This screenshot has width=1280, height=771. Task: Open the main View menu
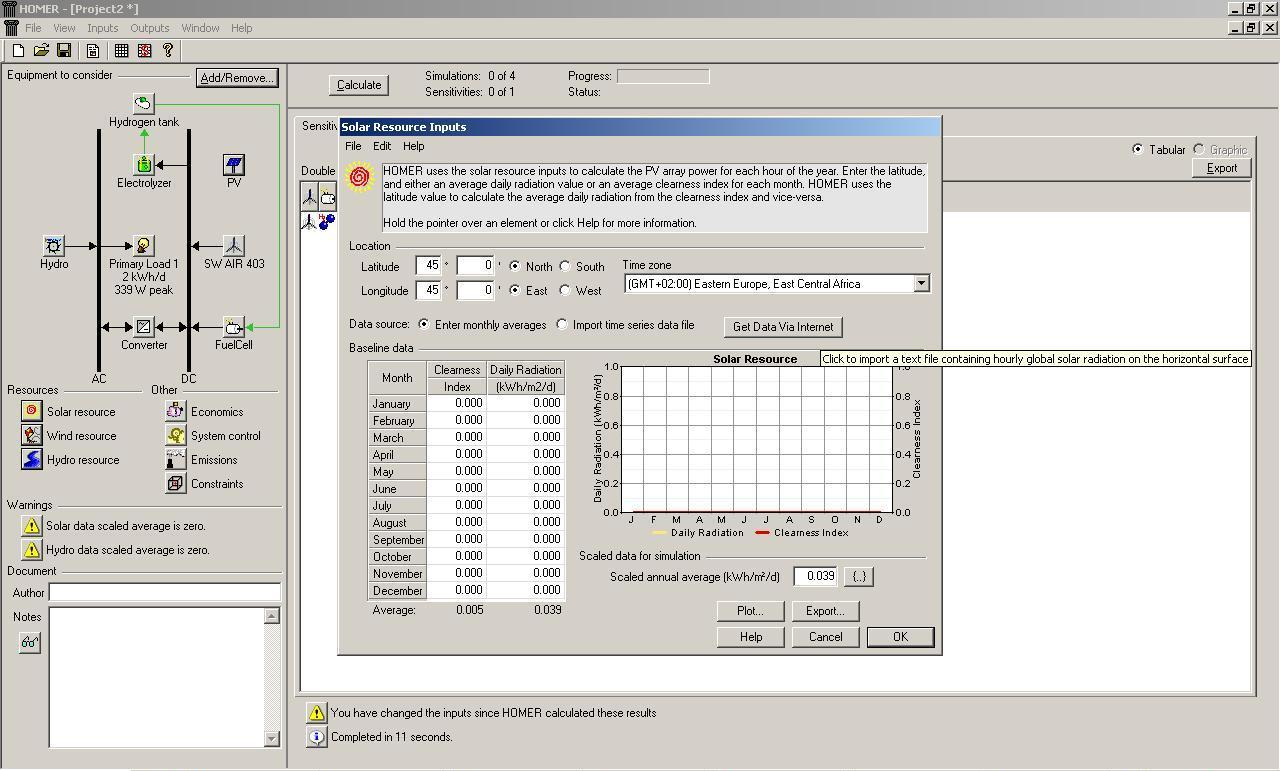(x=64, y=28)
